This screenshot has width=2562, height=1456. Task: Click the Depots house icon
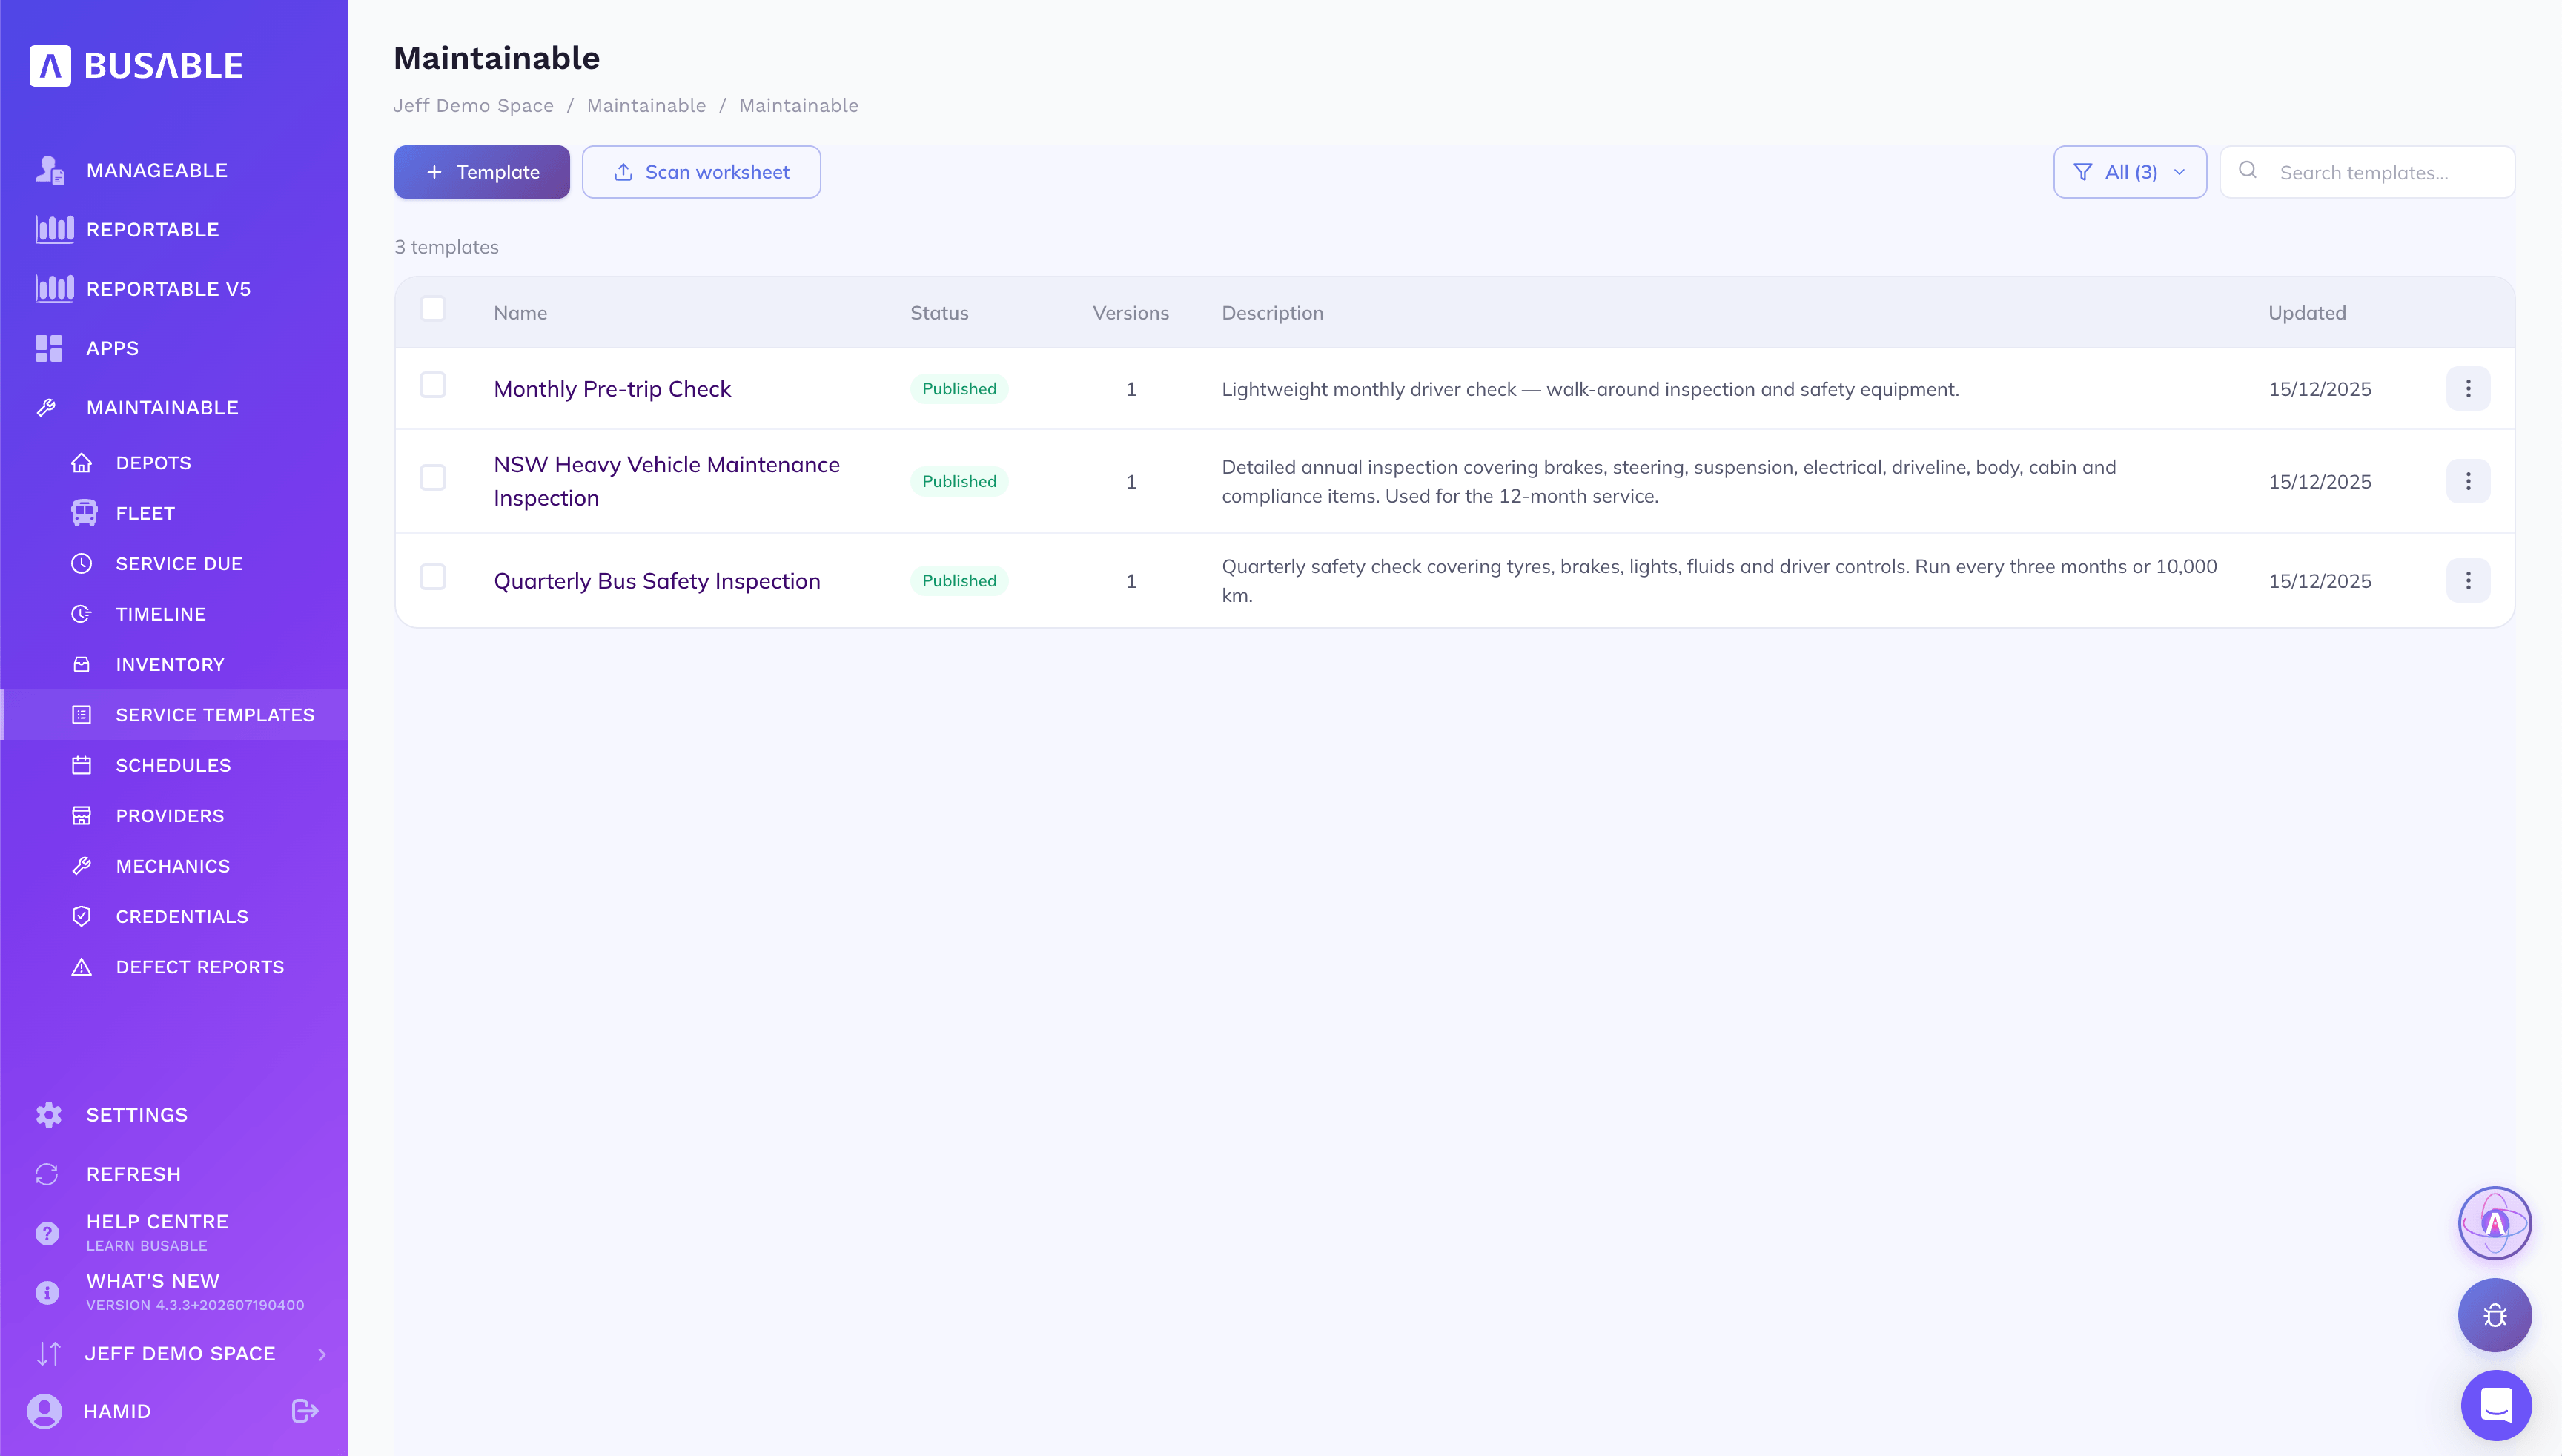click(x=82, y=463)
